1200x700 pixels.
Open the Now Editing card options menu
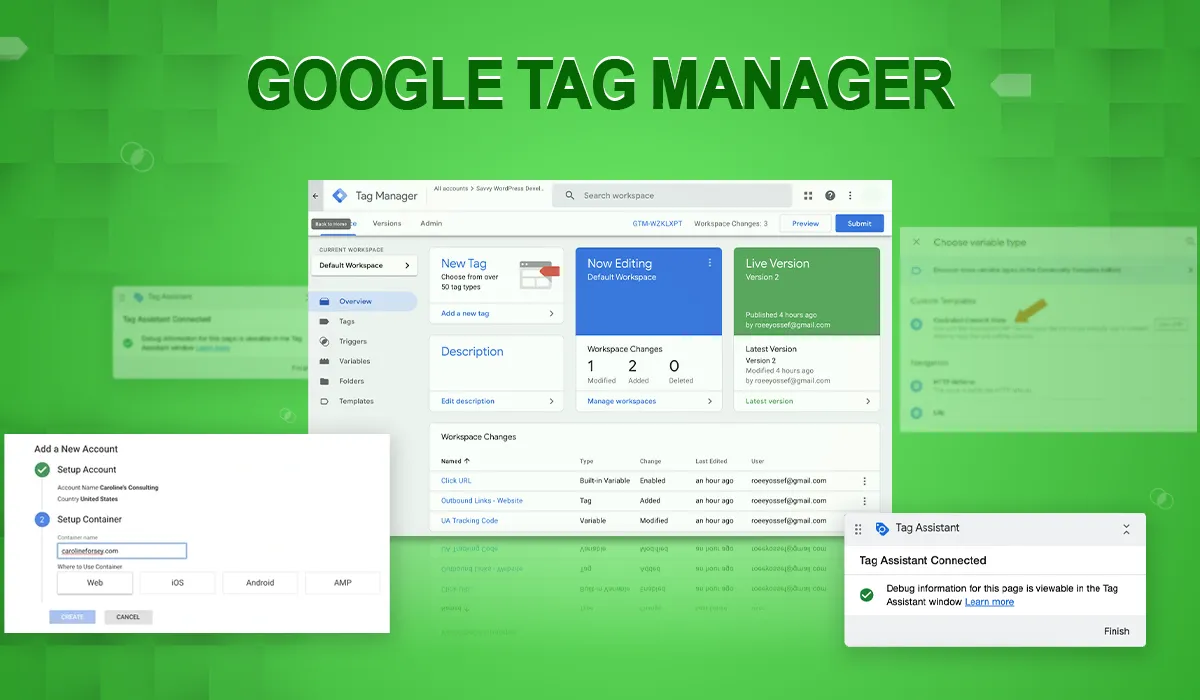coord(710,263)
